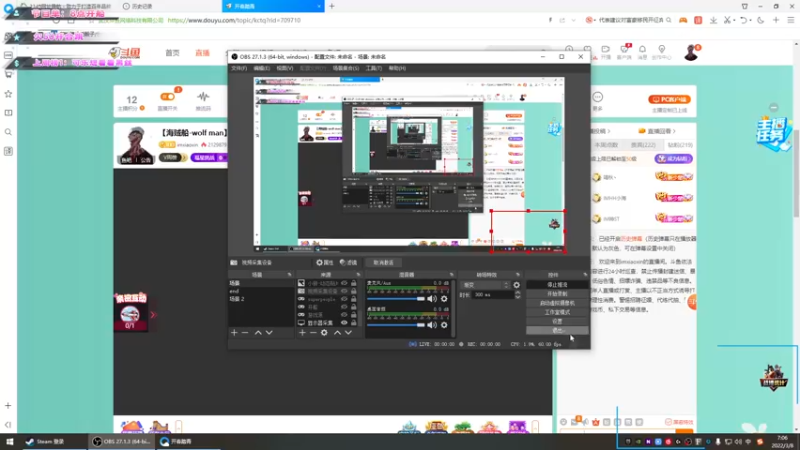Click 停止推流 stop streaming button
This screenshot has width=800, height=450.
pos(557,285)
